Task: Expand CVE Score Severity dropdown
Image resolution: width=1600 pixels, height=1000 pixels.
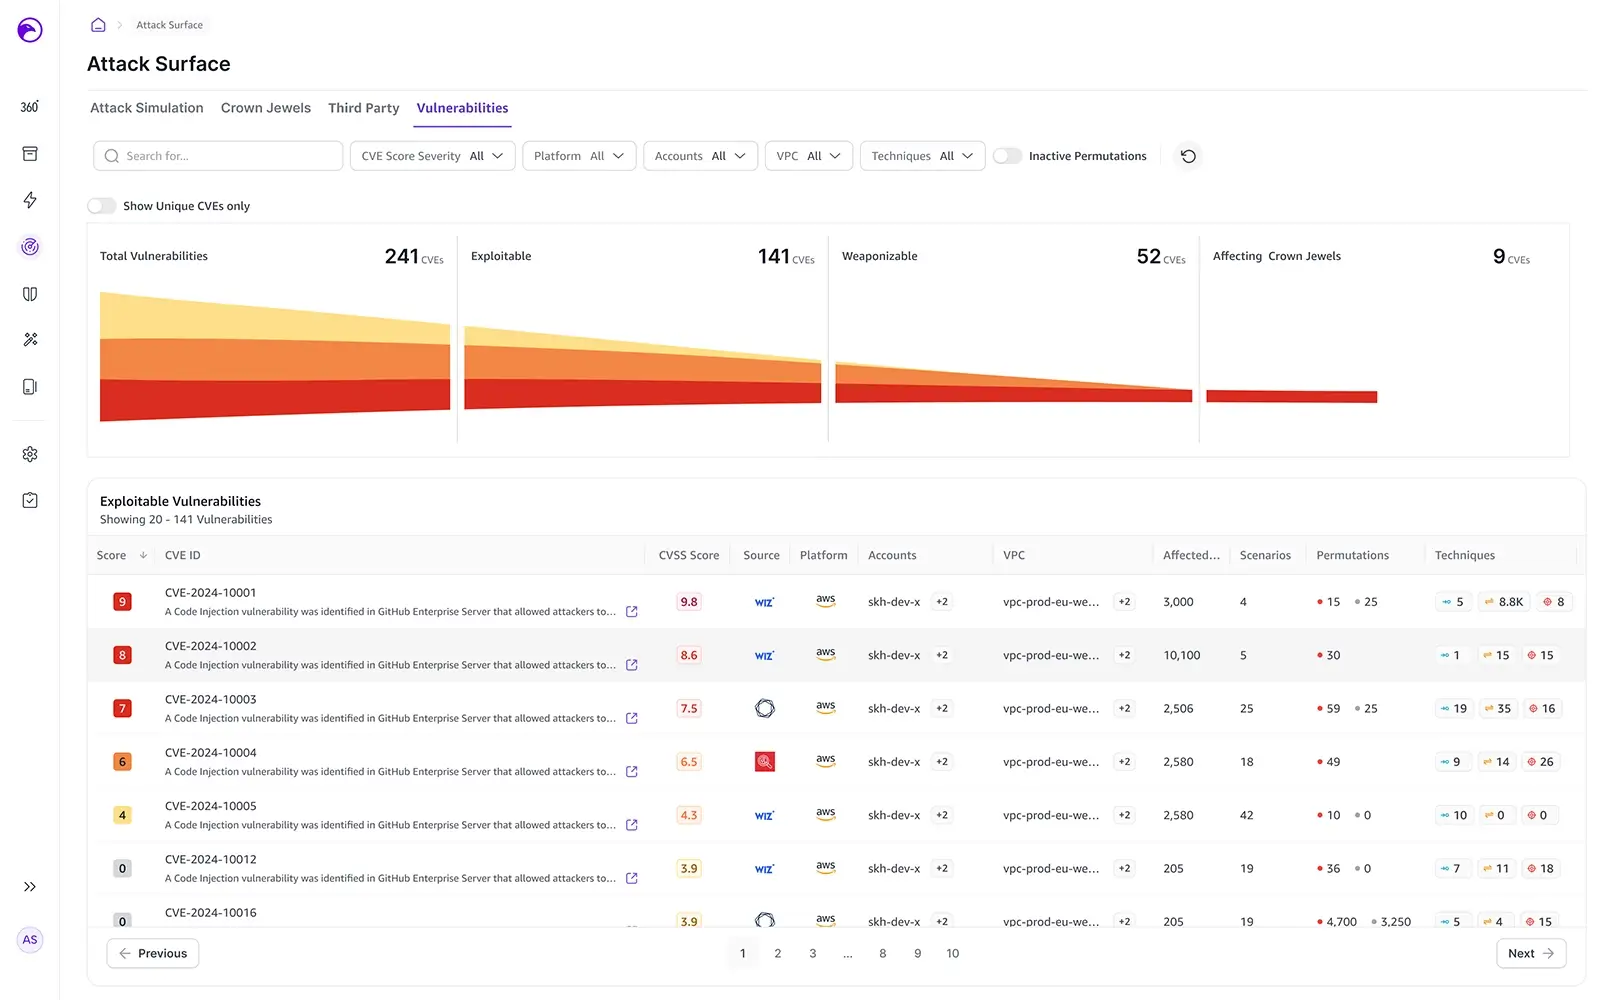Action: click(x=432, y=156)
